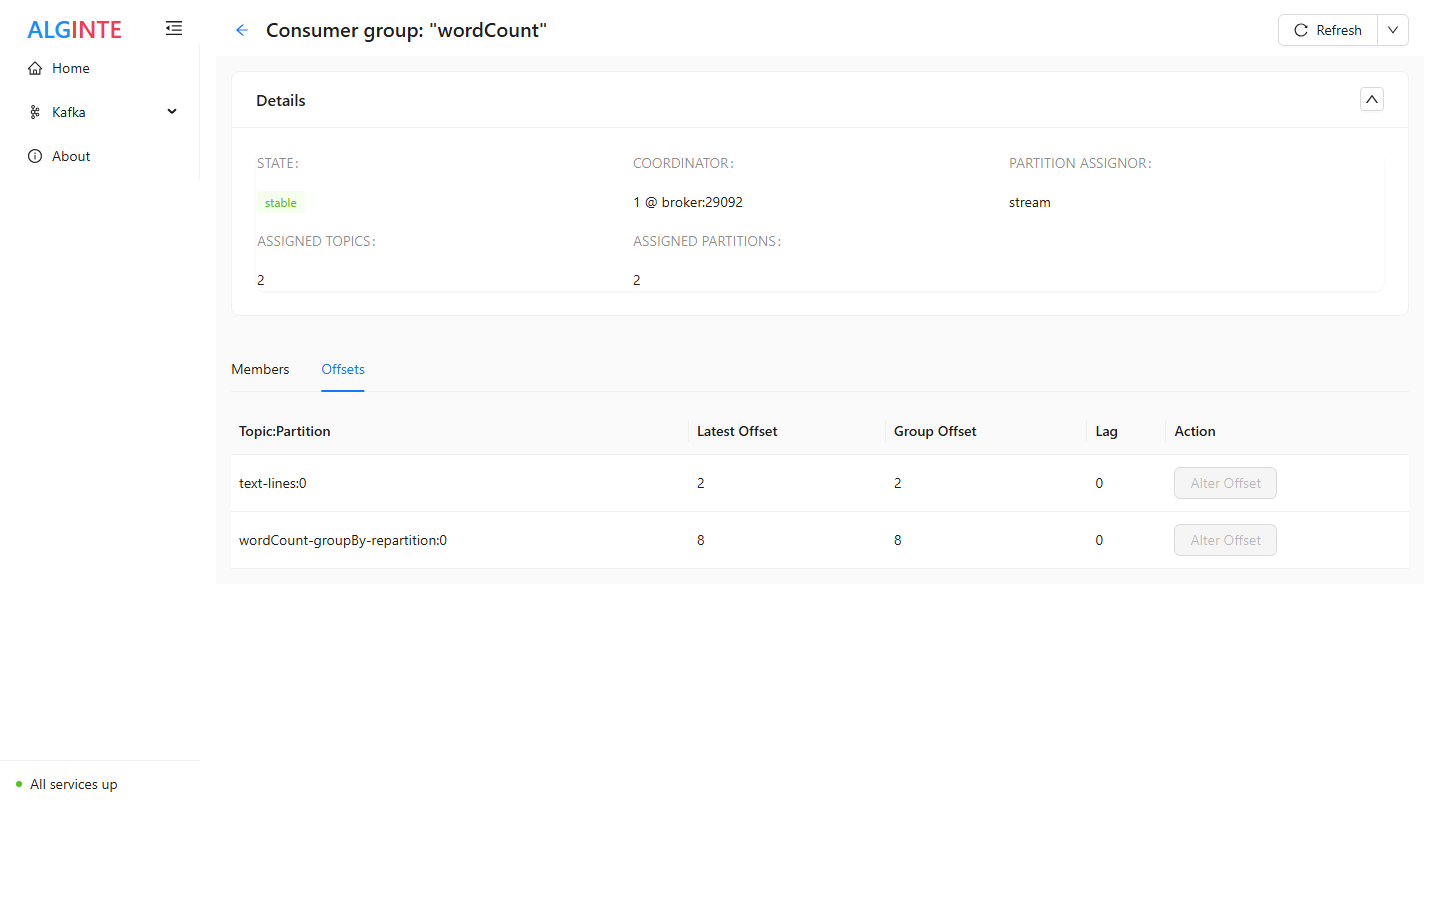Click coordinator value 1 @ broker:29092

pos(688,202)
